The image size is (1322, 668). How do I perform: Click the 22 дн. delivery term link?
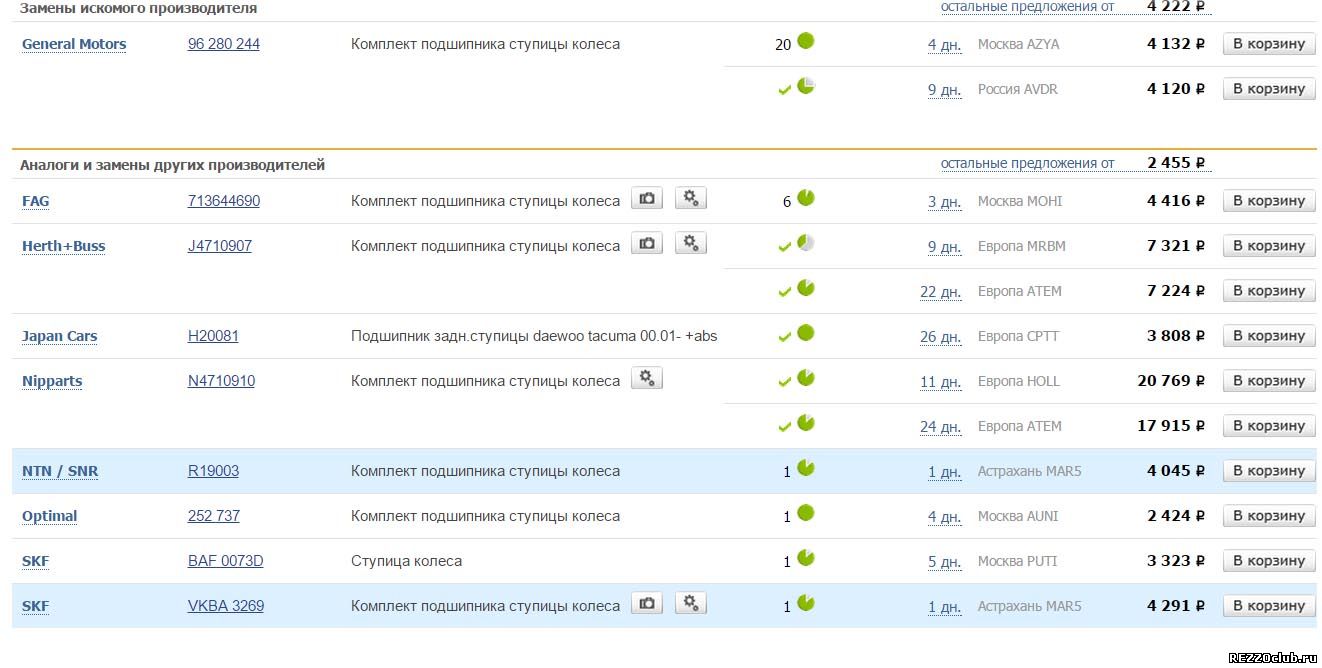coord(941,292)
